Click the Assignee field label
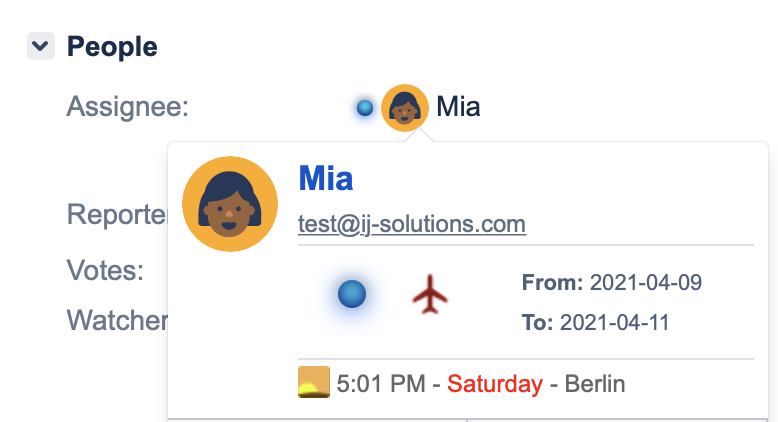778x422 pixels. pyautogui.click(x=128, y=107)
